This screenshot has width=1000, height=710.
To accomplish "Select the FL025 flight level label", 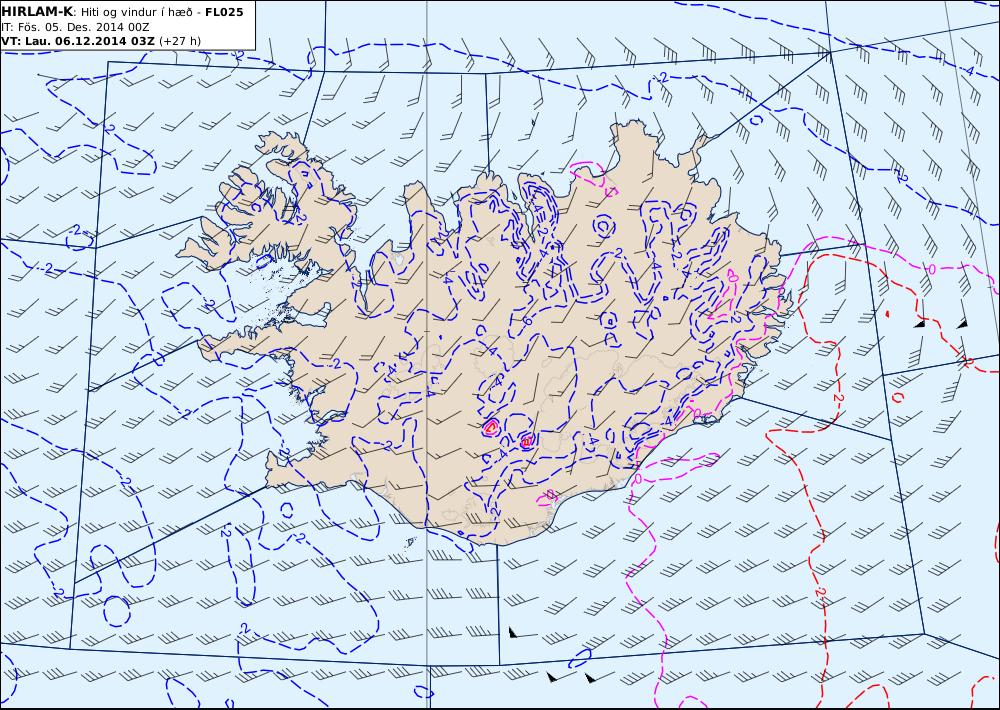I will (224, 12).
